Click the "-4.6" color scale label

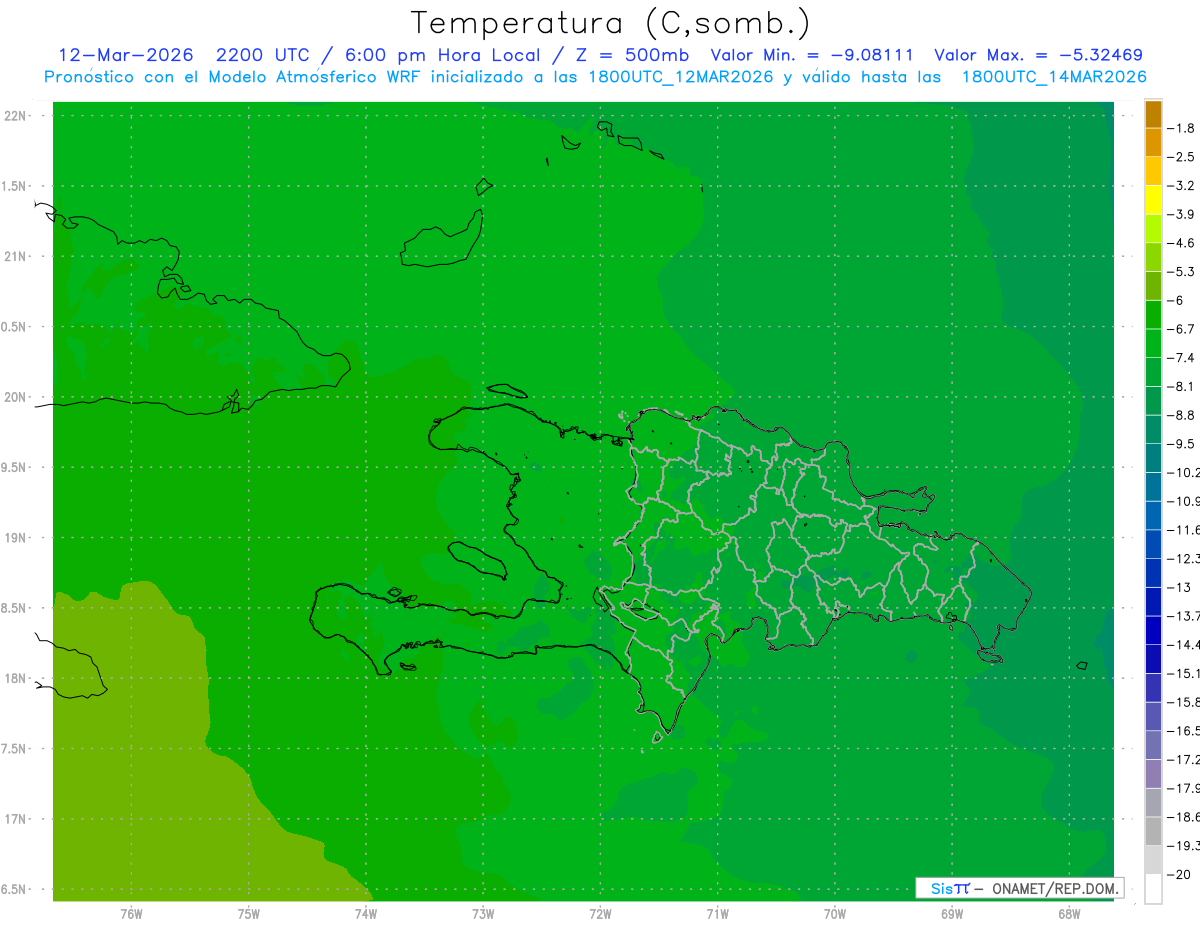point(1181,243)
